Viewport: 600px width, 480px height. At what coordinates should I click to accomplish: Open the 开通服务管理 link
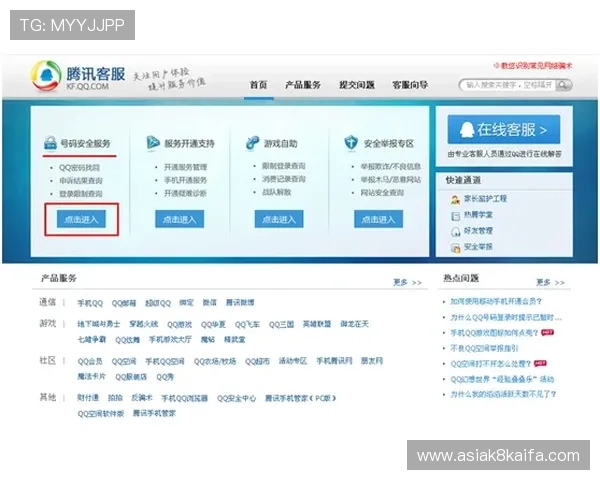click(x=186, y=167)
